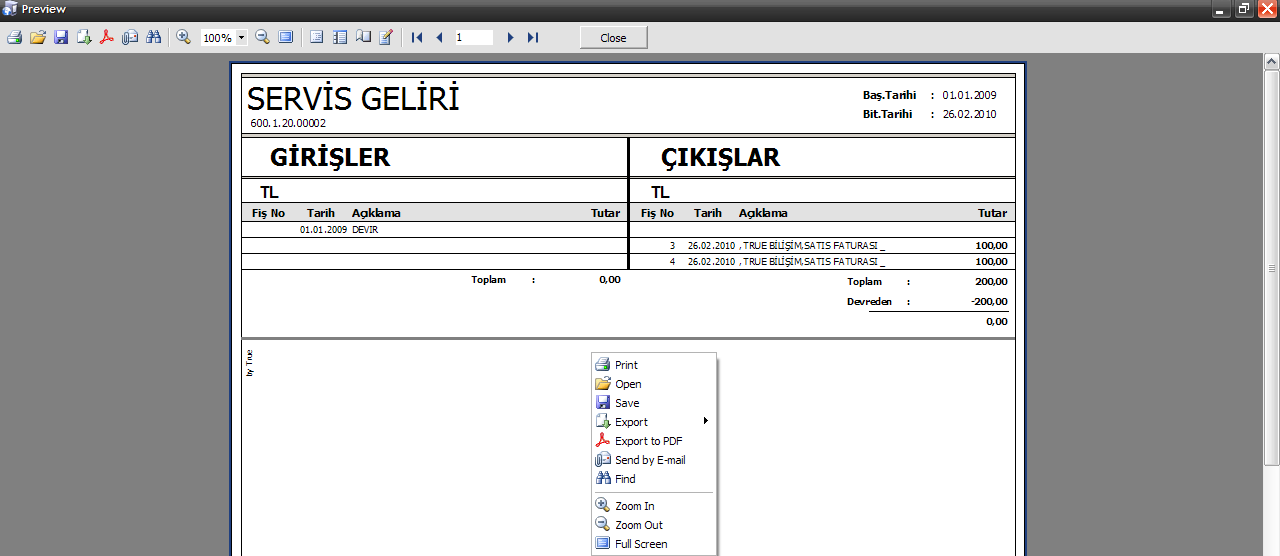
Task: Click the toolbar magnifier with plus sign
Action: [183, 37]
